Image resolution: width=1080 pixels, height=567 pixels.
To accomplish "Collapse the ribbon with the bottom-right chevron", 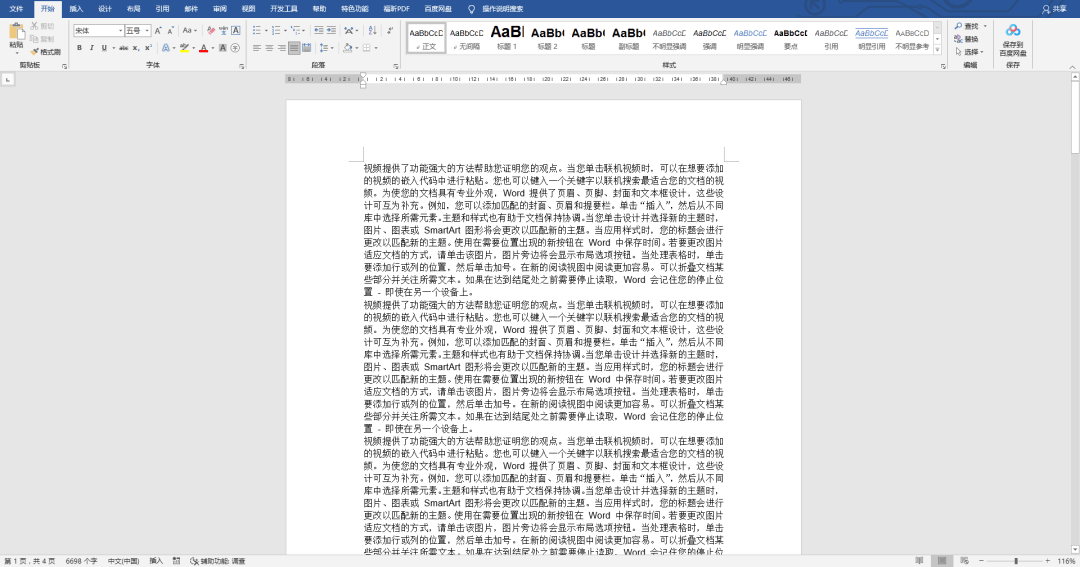I will (1072, 66).
